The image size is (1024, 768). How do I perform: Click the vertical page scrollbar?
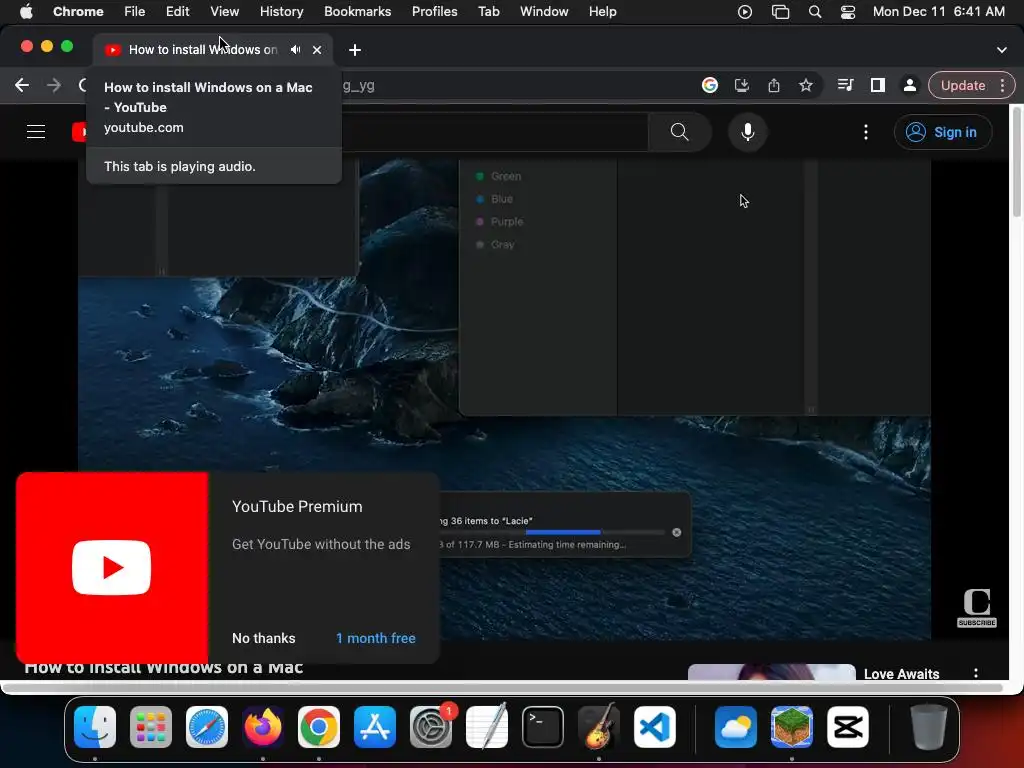point(1016,162)
